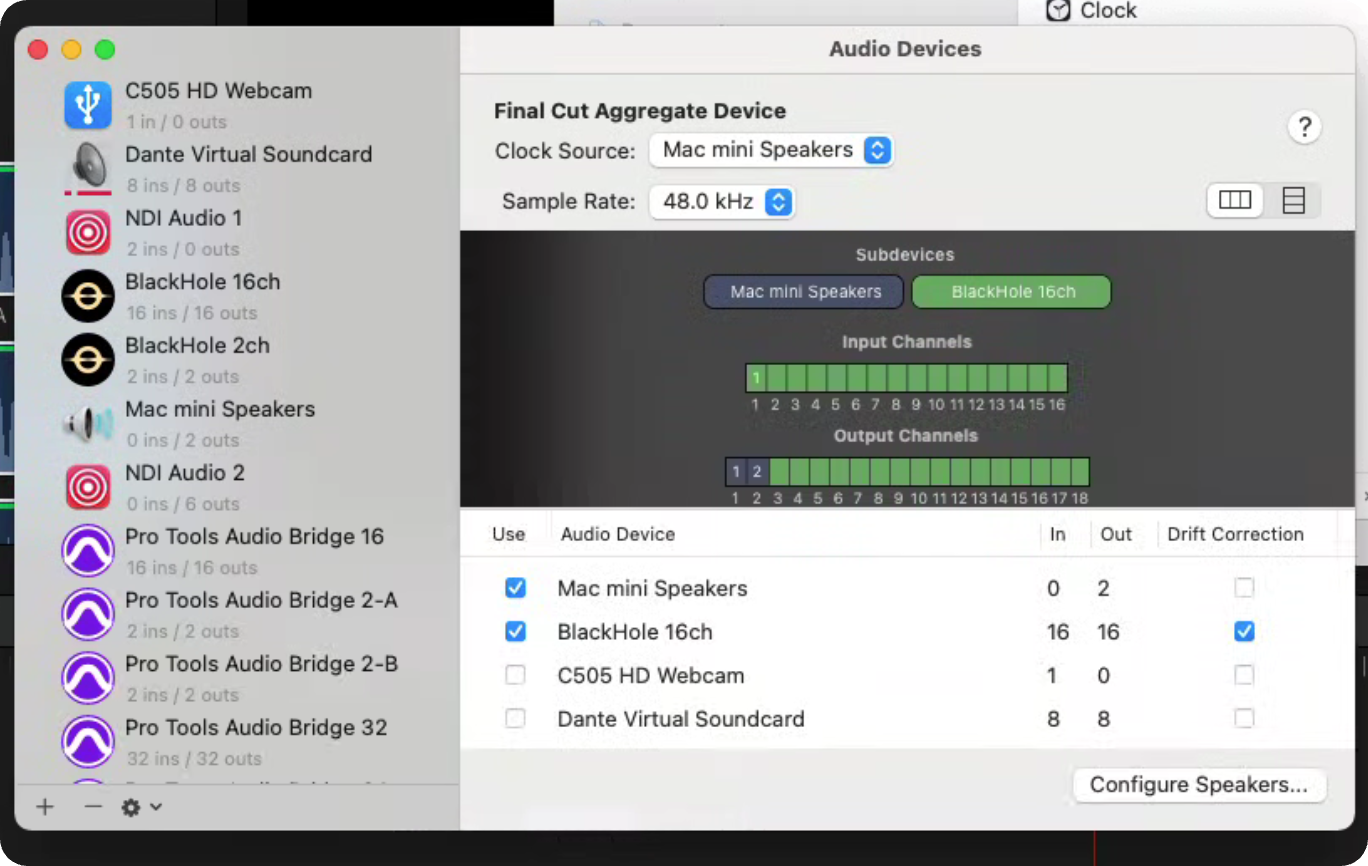
Task: Click the '16 ins / 16 outs' text under BlackHole 16ch
Action: [x=192, y=313]
